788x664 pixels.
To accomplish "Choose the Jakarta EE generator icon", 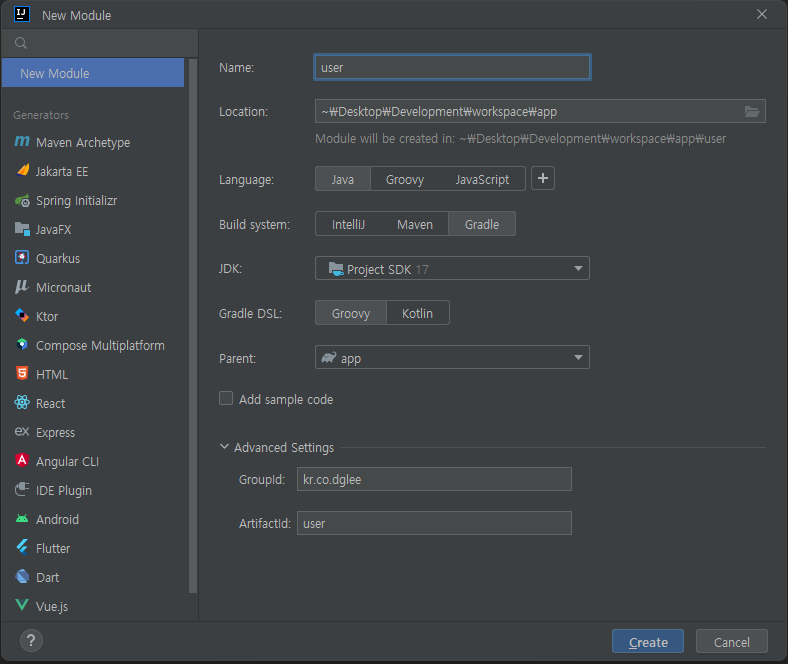I will point(23,171).
